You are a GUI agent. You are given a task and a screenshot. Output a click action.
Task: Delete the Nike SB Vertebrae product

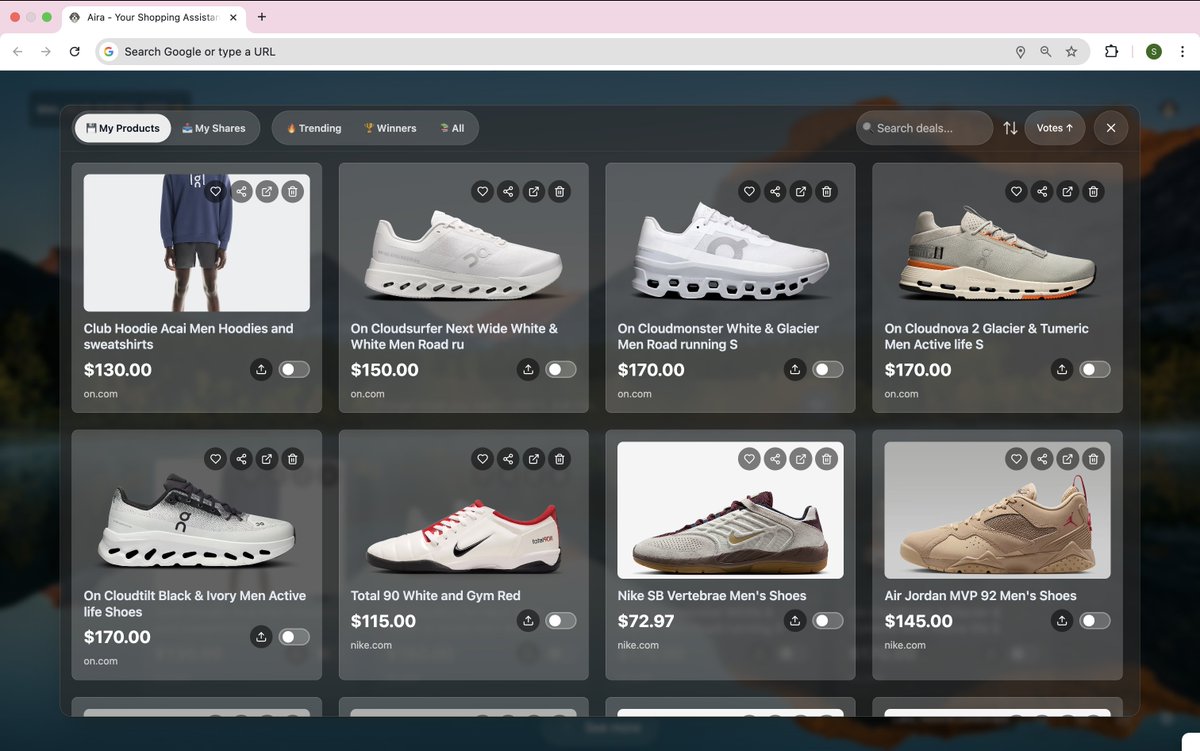coord(826,458)
